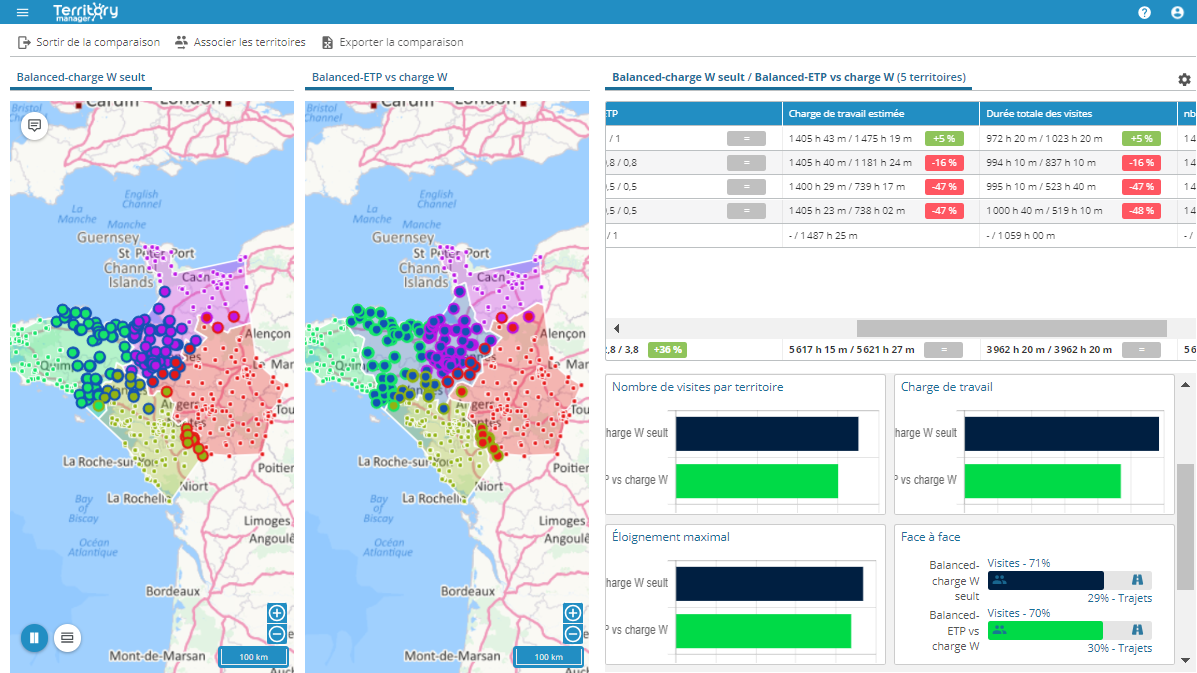Click the legend card icon beside pause button
This screenshot has height=673, width=1197.
coord(67,637)
